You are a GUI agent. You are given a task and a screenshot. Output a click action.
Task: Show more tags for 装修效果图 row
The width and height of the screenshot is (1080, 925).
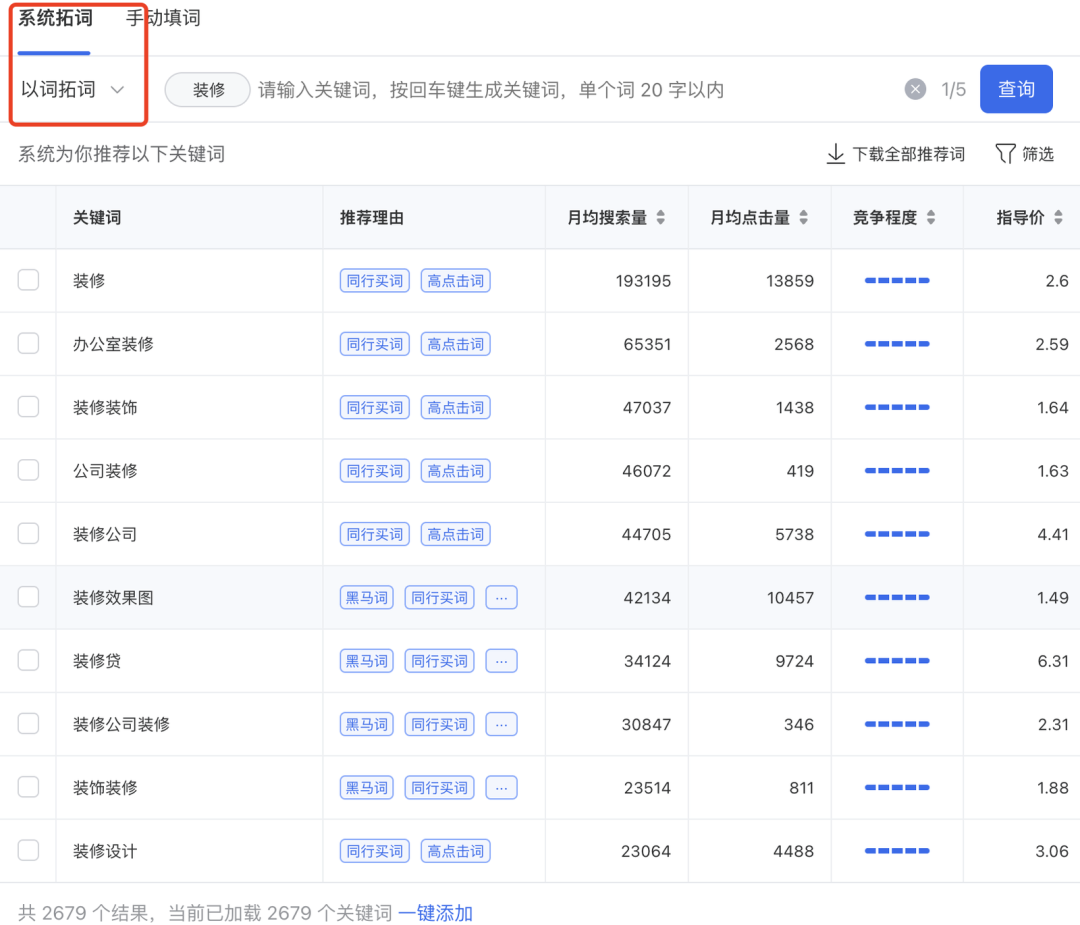coord(501,598)
